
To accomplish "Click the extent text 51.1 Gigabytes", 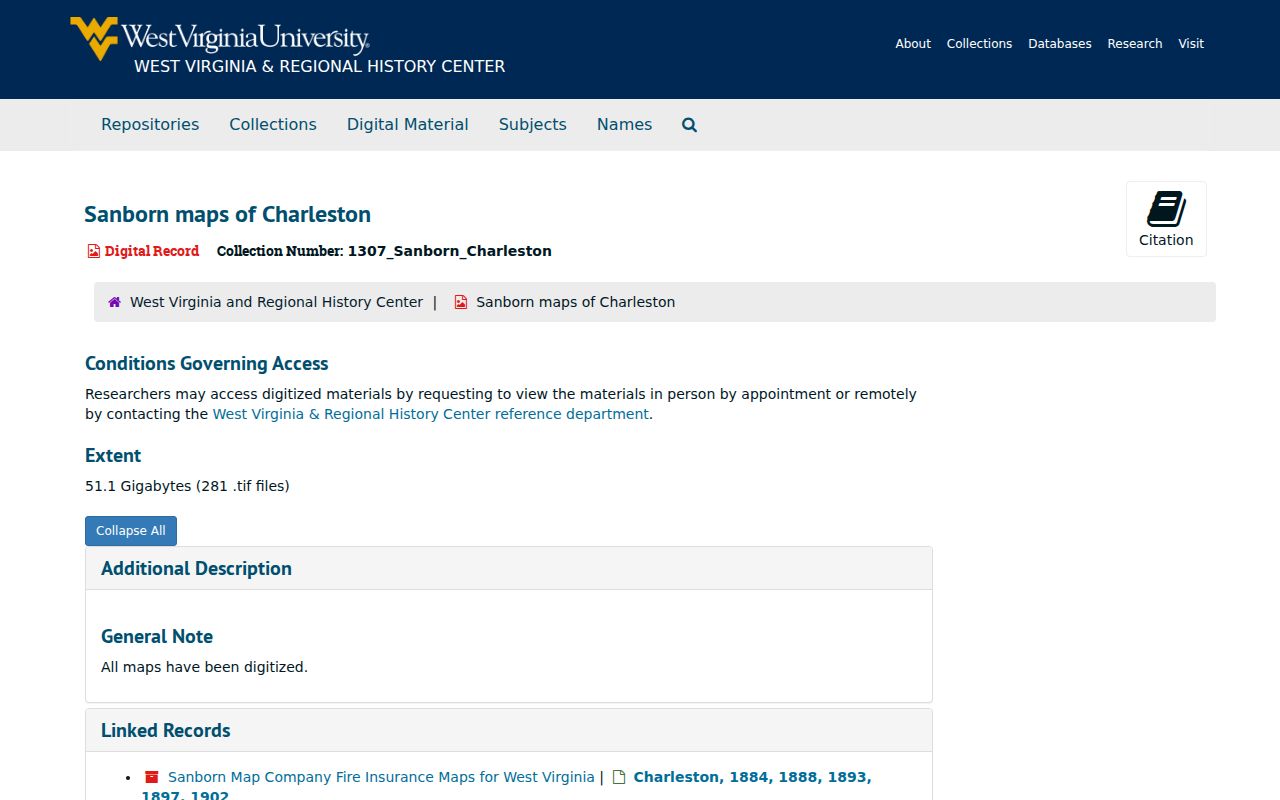I will [x=187, y=486].
